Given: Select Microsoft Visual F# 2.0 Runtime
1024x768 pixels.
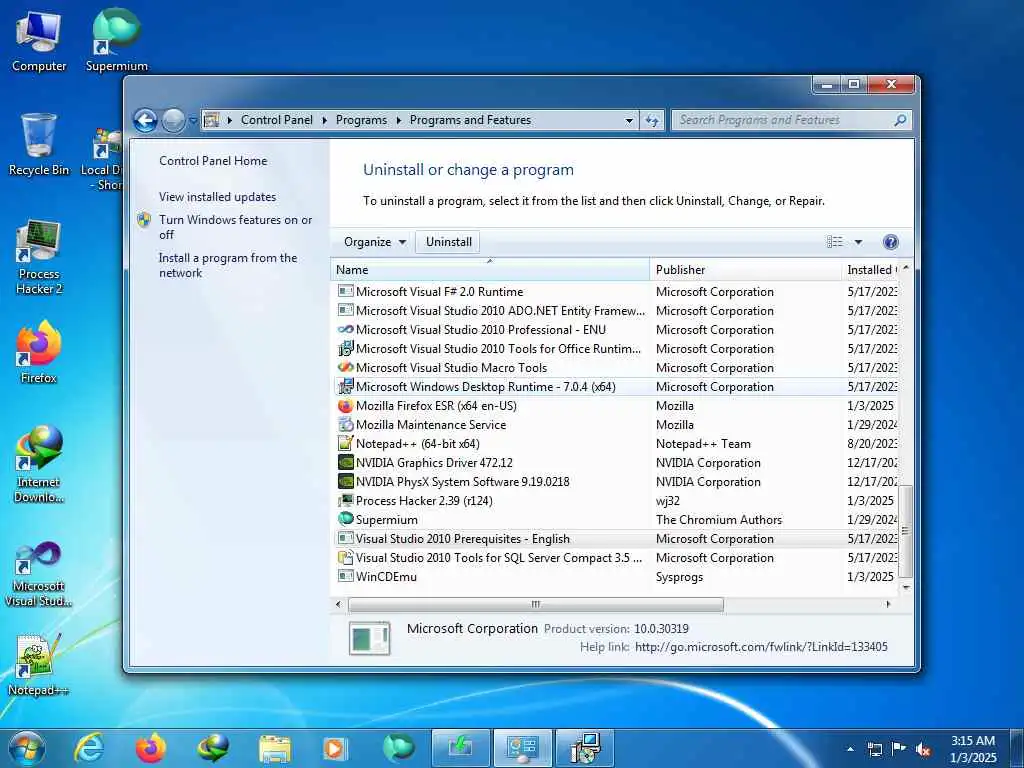Looking at the screenshot, I should [616, 292].
